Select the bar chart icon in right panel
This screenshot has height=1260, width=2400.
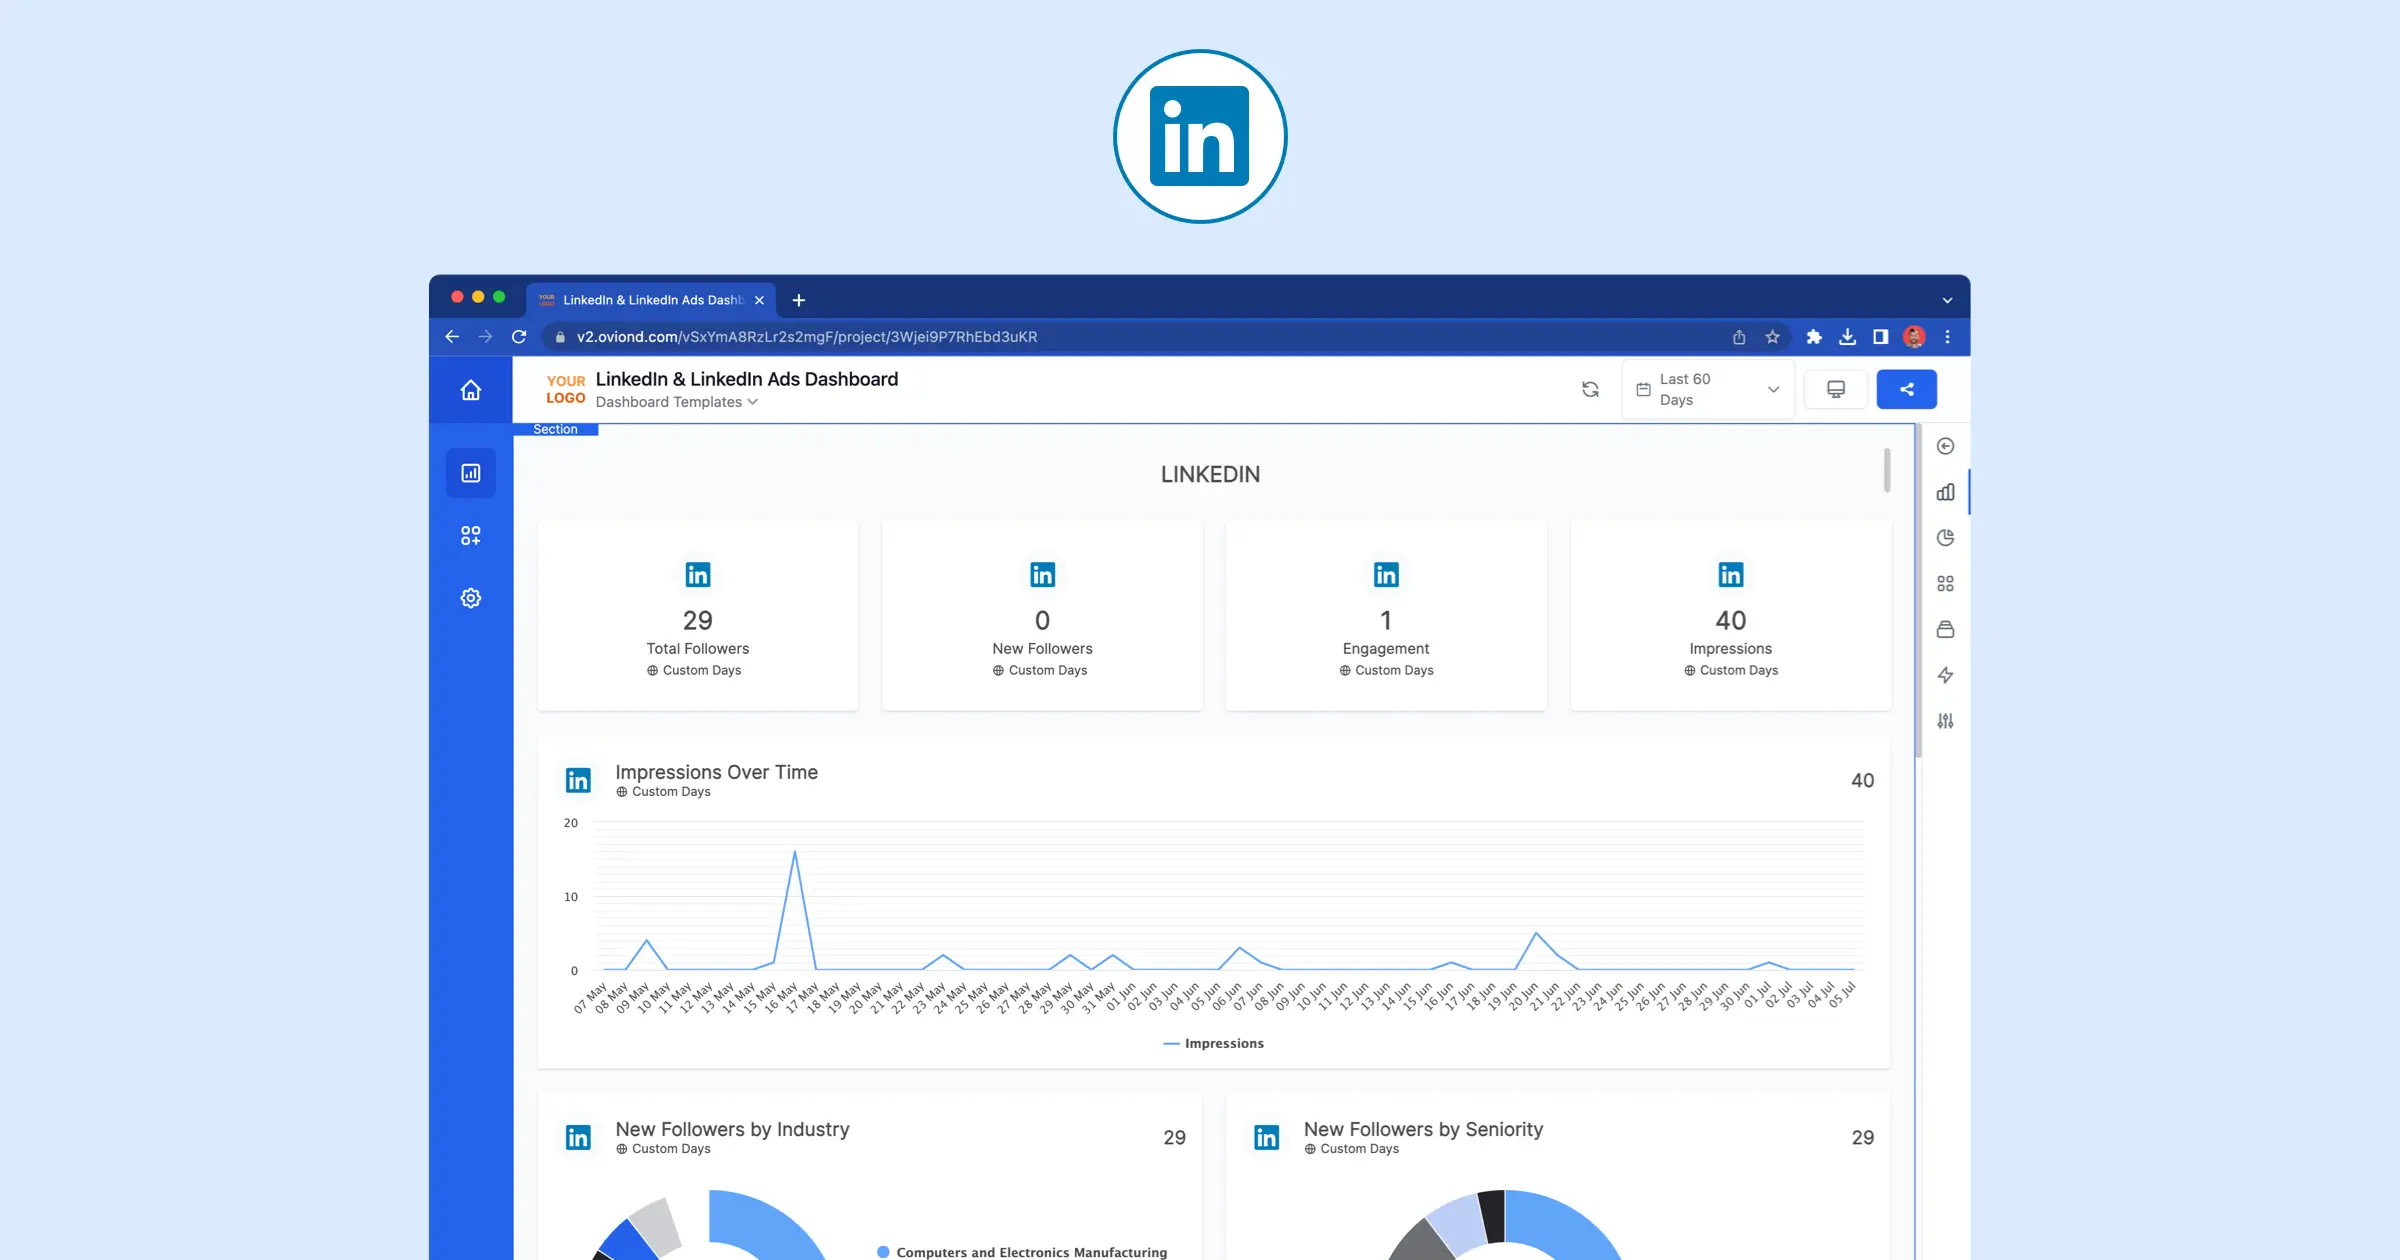click(1945, 492)
